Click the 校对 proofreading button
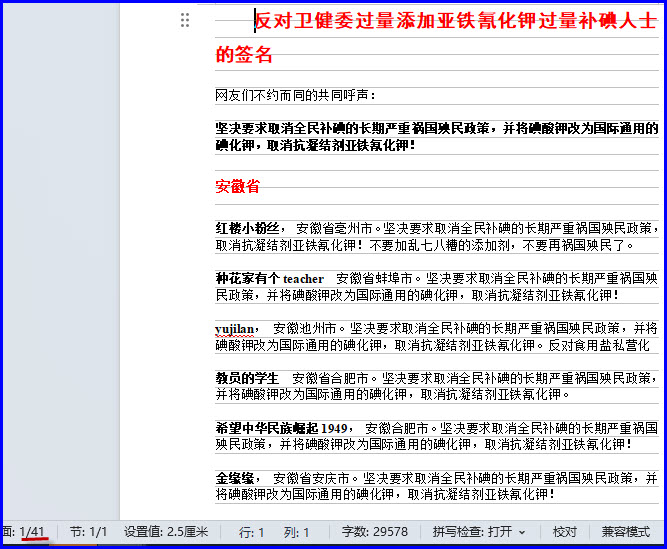667x549 pixels. click(x=565, y=532)
